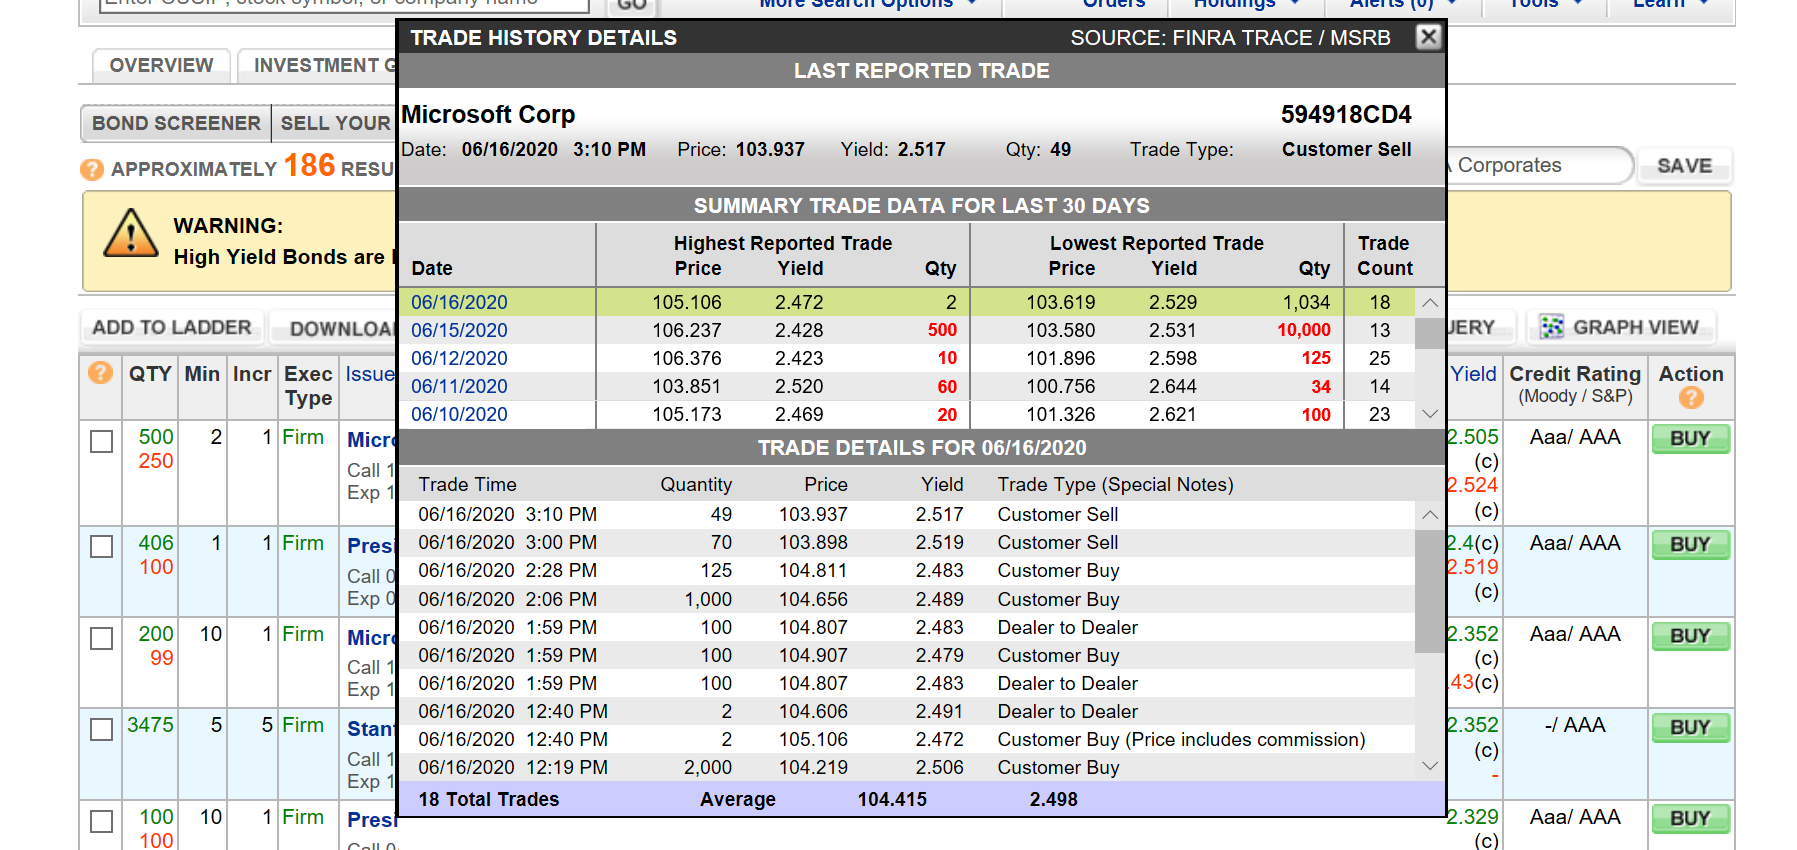Viewport: 1797px width, 850px height.
Task: Click the Graph View grid icon
Action: 1552,327
